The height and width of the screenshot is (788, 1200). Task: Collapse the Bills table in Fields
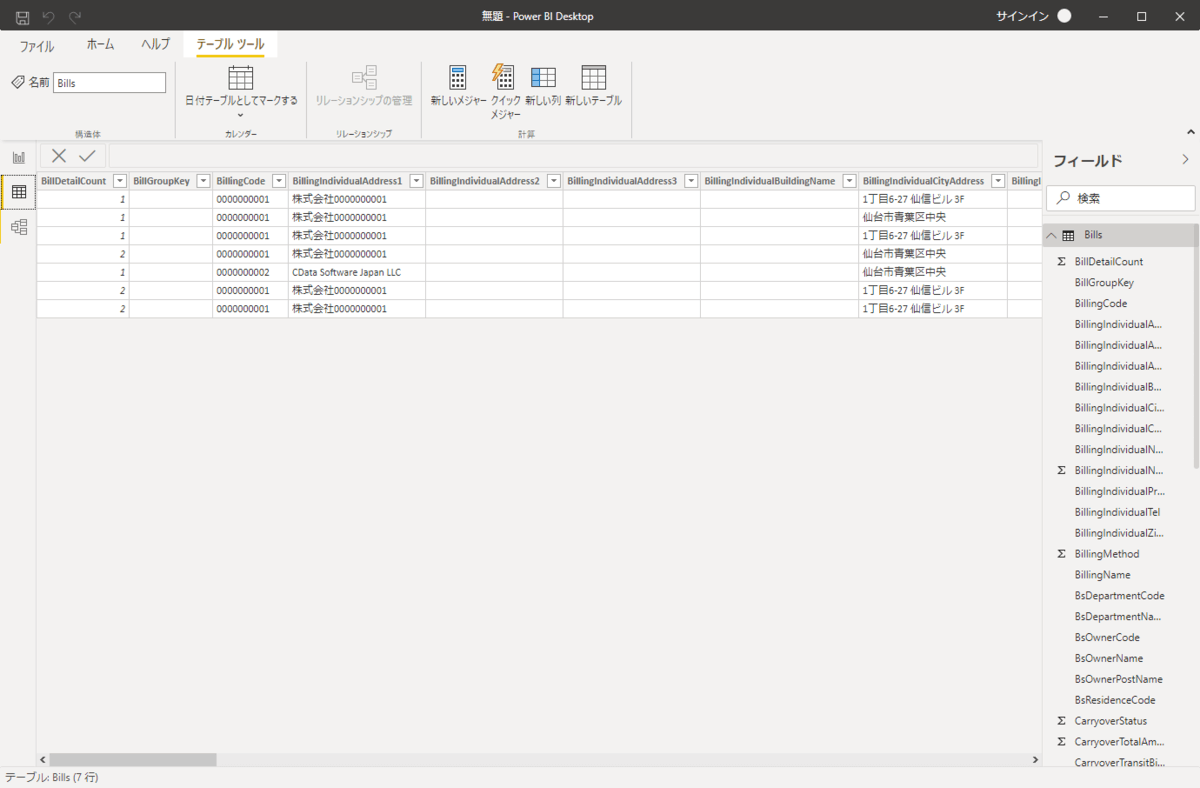point(1051,235)
